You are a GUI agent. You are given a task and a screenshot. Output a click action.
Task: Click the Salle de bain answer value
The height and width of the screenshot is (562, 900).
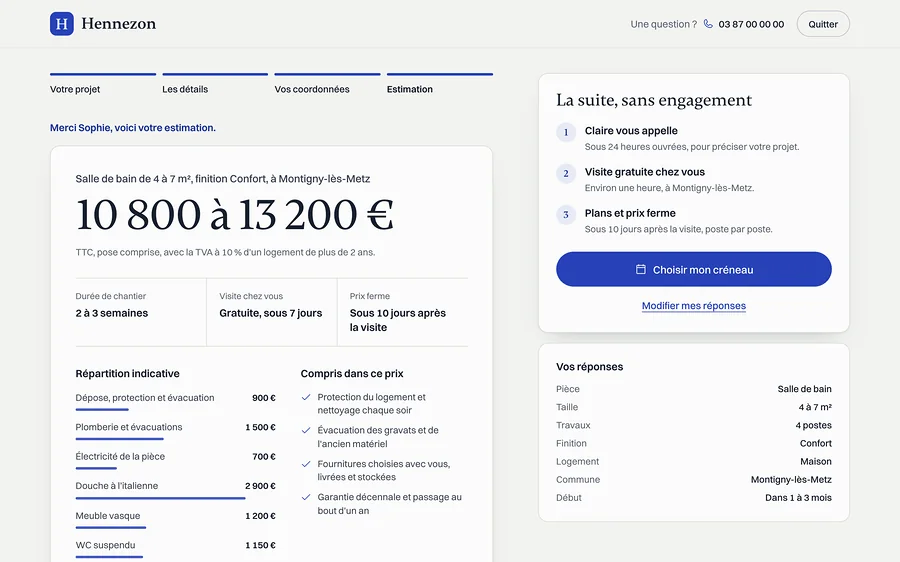804,389
